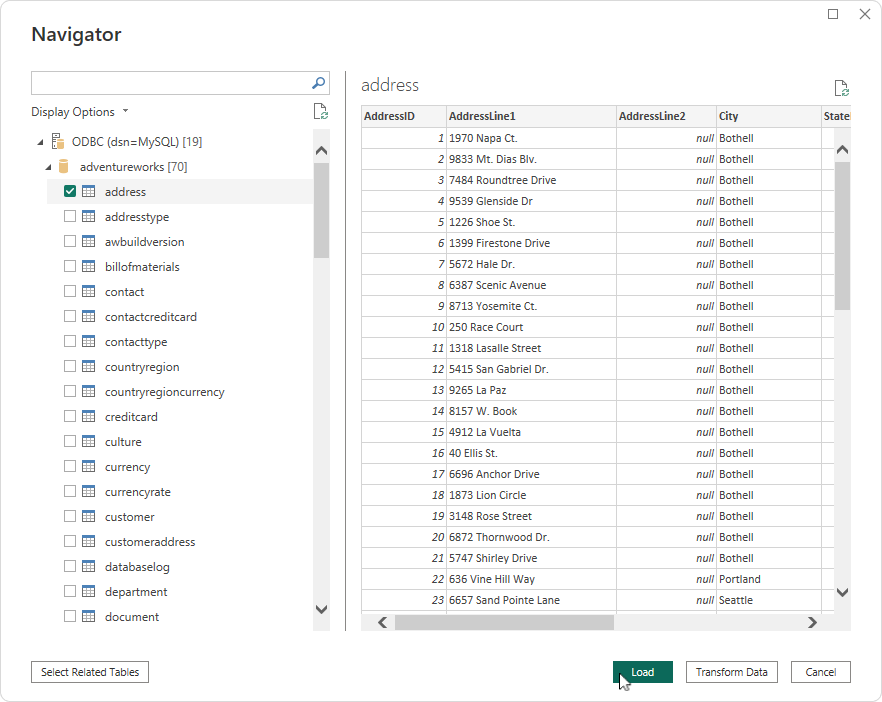This screenshot has width=882, height=702.
Task: Click the table icon next to contact
Action: click(x=89, y=292)
